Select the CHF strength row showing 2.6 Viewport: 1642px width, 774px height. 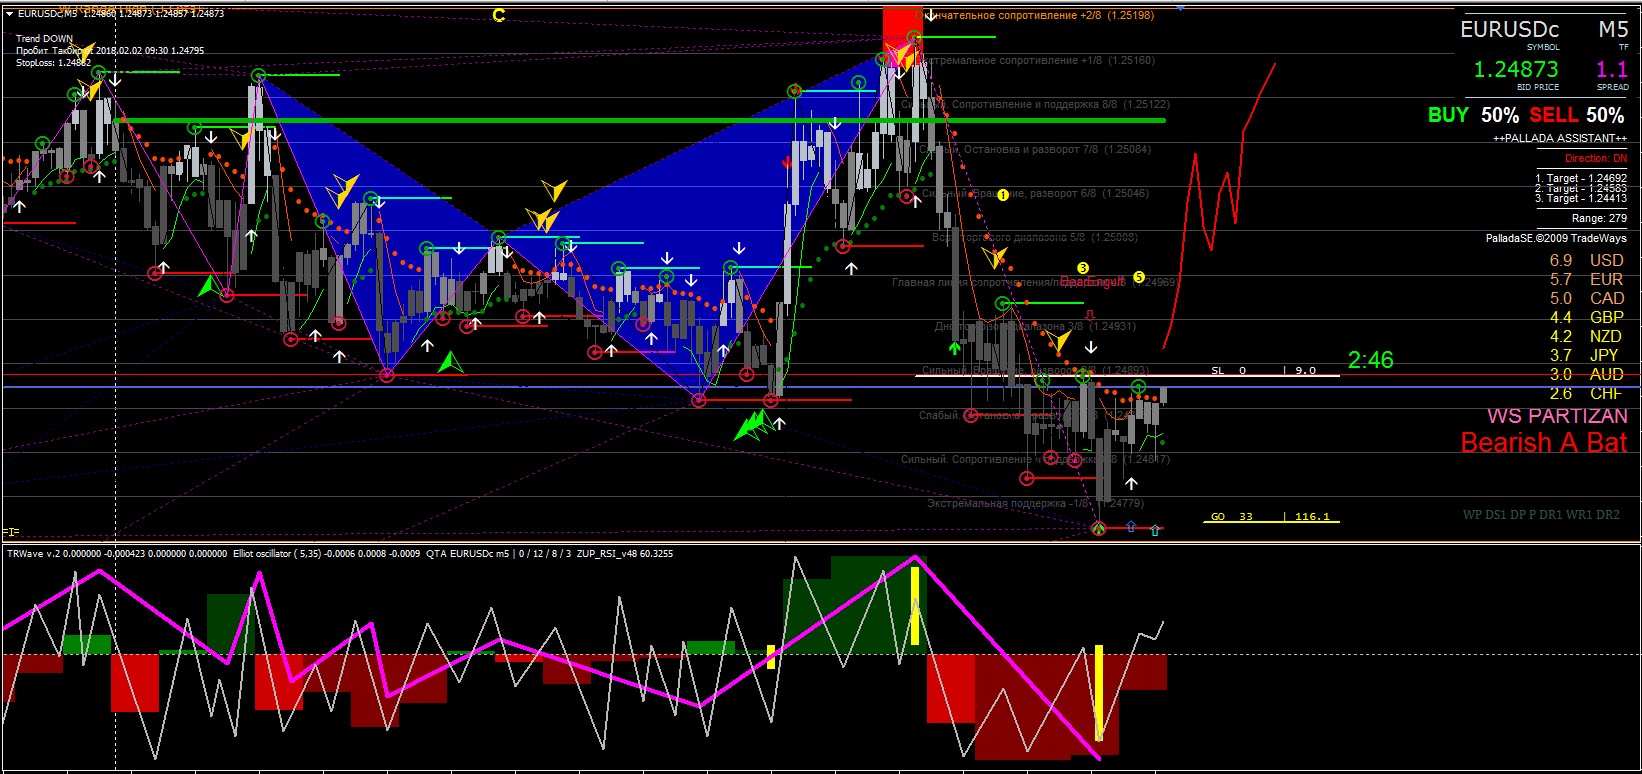point(1586,394)
